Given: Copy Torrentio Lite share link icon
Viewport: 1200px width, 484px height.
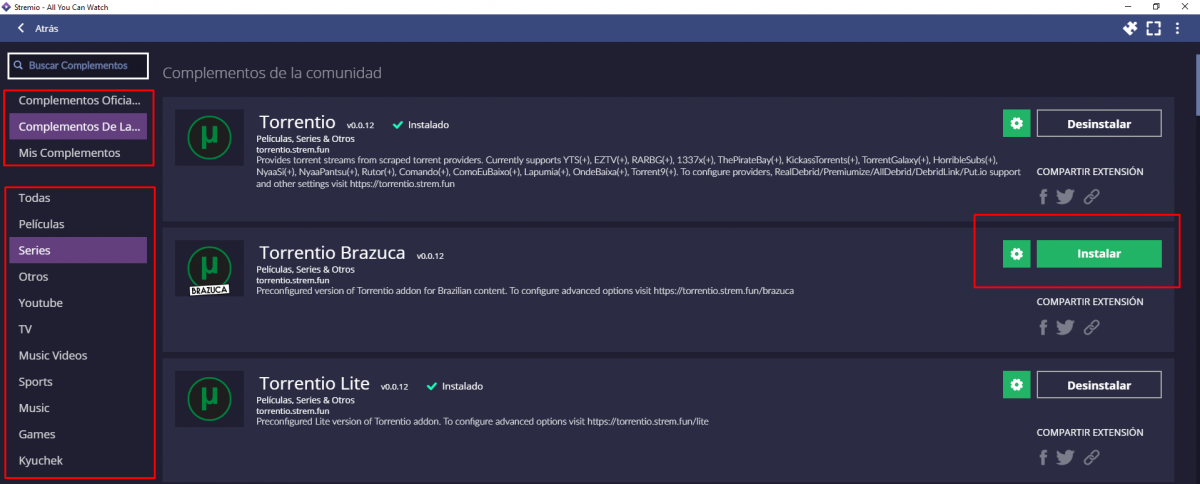Looking at the screenshot, I should 1091,458.
